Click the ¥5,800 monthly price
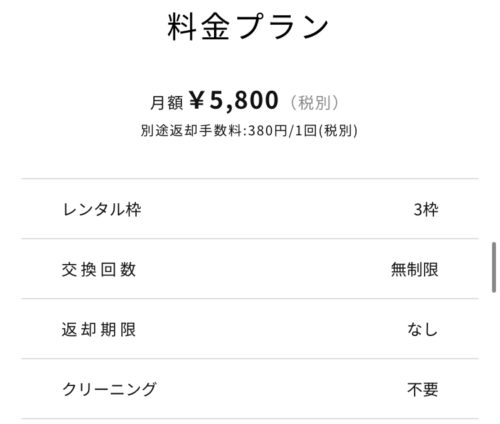 coord(234,100)
